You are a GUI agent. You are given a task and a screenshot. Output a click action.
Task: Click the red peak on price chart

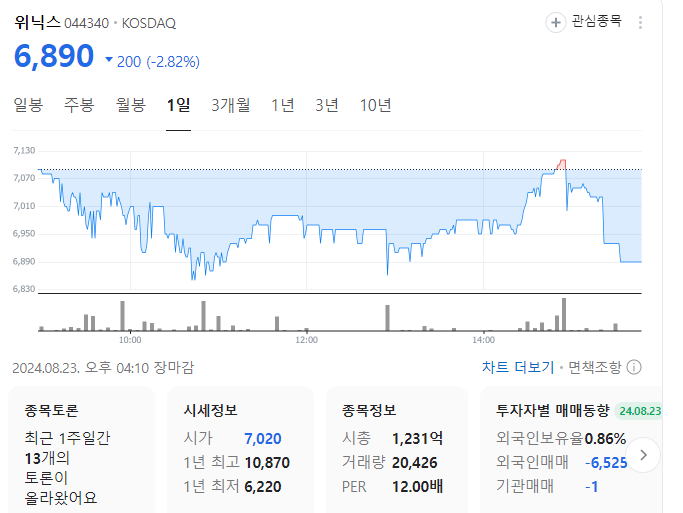coord(562,164)
